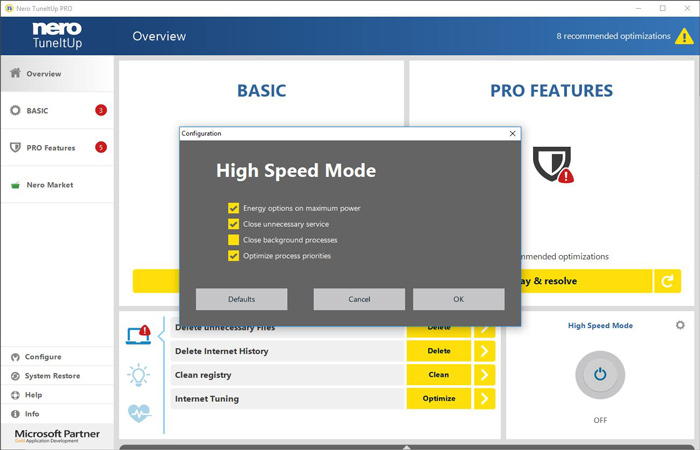
Task: Click the yellow warning triangle icon in header
Action: coord(684,36)
